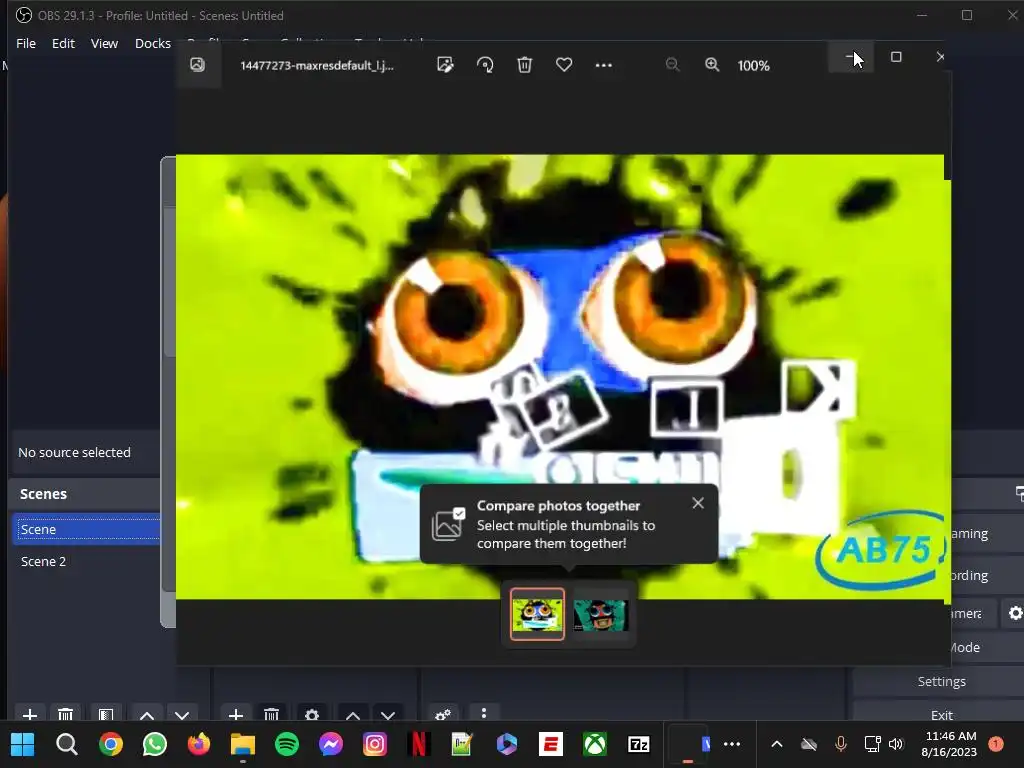Open virtual camera settings gear in OBS

[x=1015, y=613]
